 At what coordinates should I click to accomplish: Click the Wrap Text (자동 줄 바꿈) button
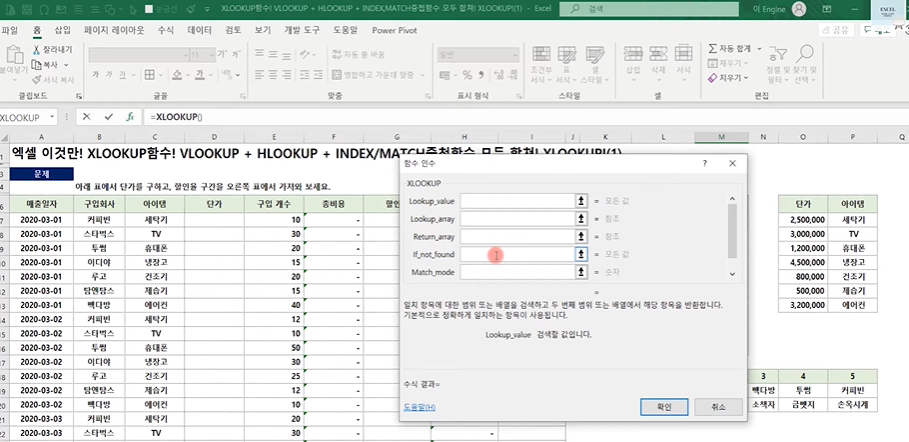click(x=358, y=55)
